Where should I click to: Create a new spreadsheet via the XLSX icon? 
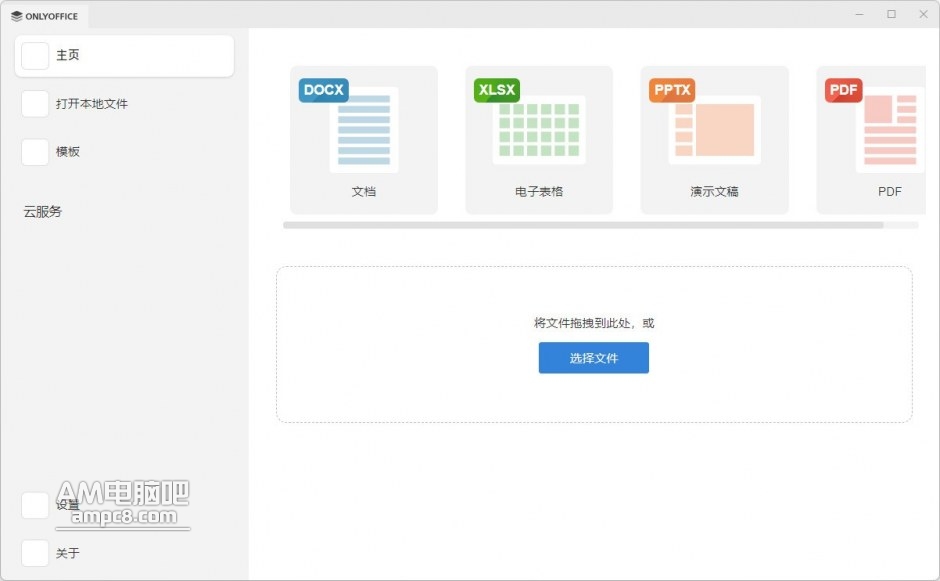click(538, 127)
